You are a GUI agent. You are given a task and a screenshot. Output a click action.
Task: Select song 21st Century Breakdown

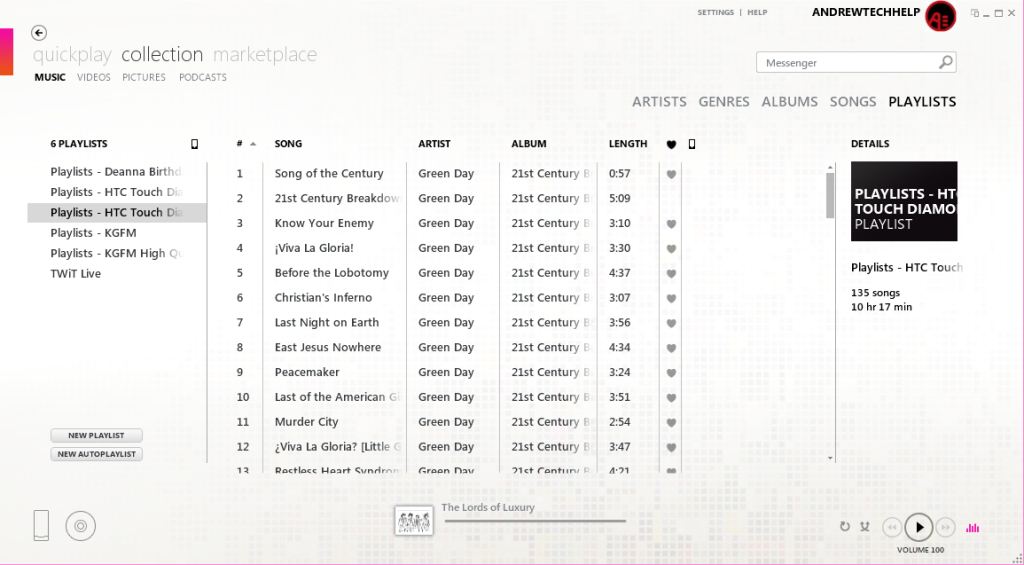tap(336, 199)
